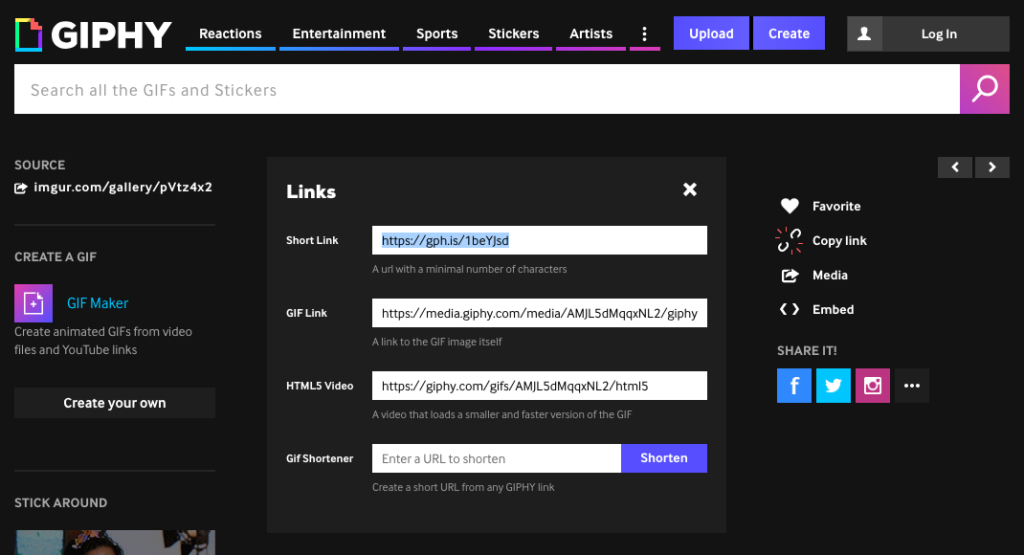Click the Shorten button
Viewport: 1024px width, 555px height.
(664, 458)
